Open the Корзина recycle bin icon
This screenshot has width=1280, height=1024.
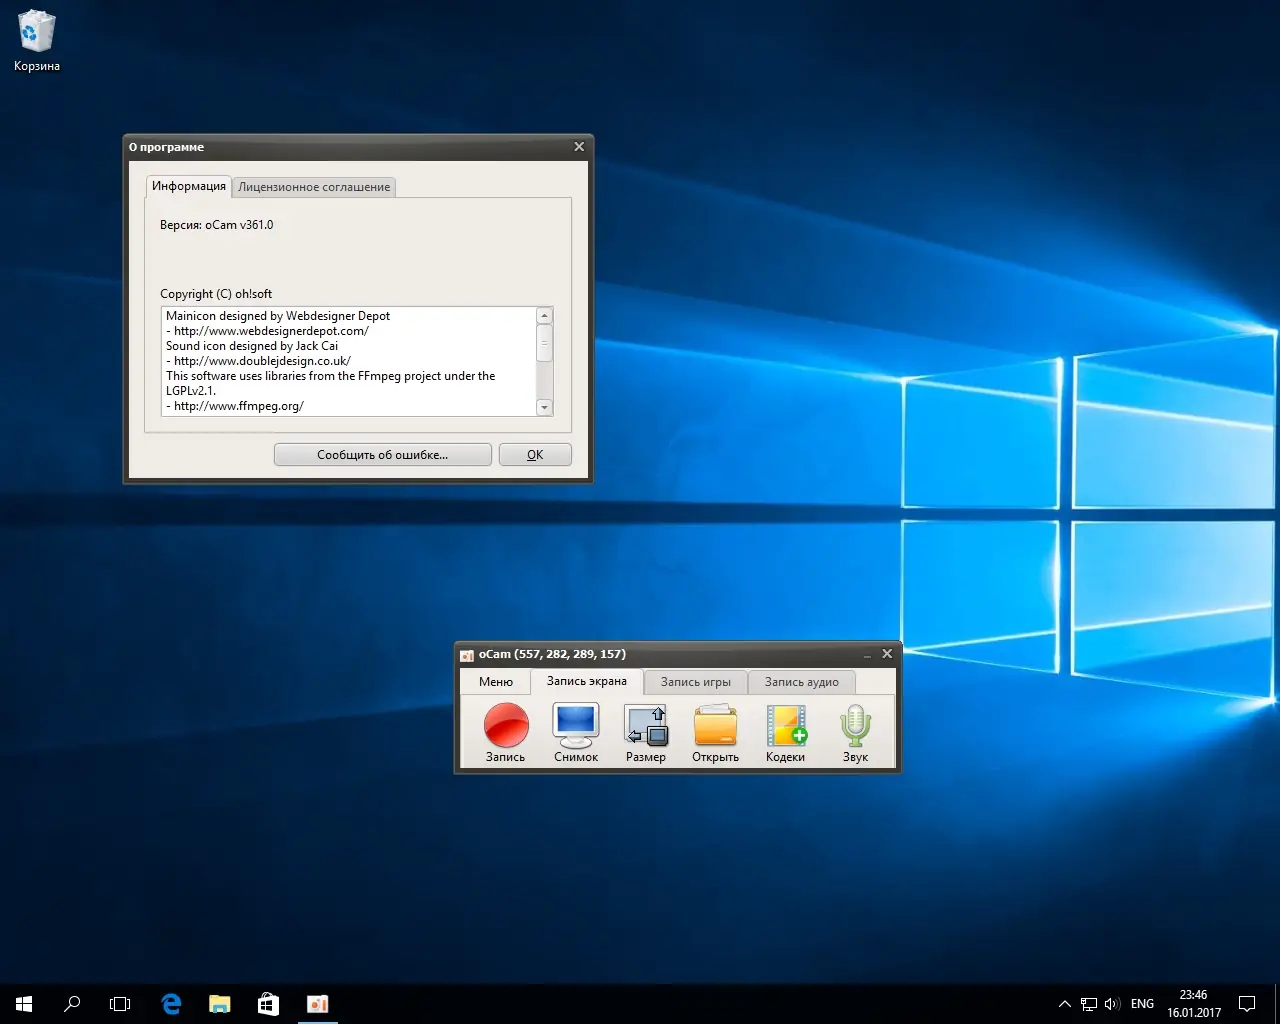click(x=37, y=42)
